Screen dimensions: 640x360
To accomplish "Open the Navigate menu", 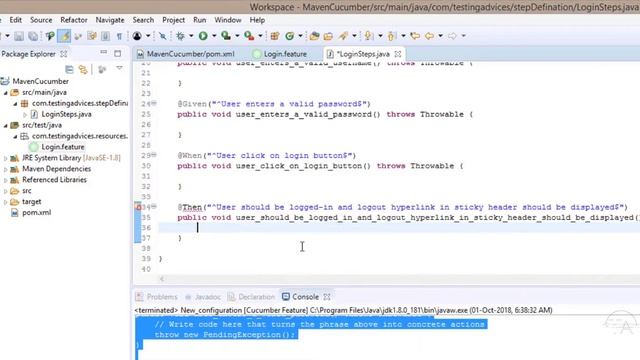I will pos(110,20).
